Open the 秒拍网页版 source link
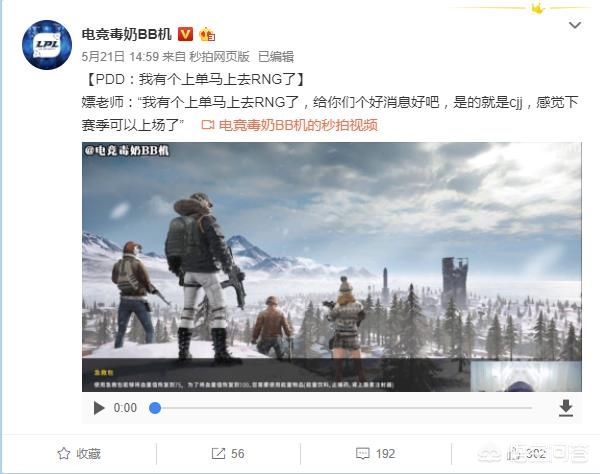 click(x=219, y=57)
